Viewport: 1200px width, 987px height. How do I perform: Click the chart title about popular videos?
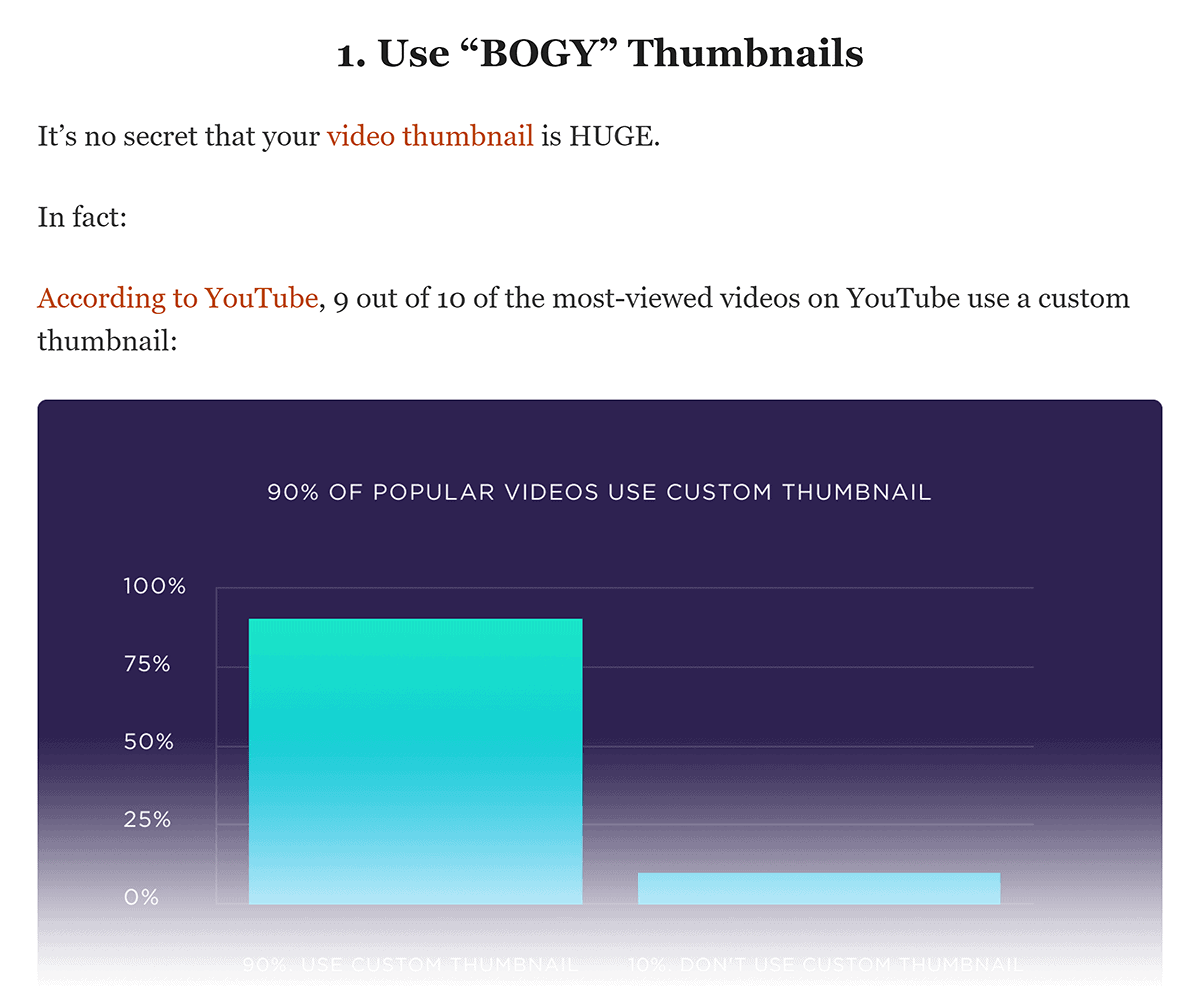[x=600, y=492]
